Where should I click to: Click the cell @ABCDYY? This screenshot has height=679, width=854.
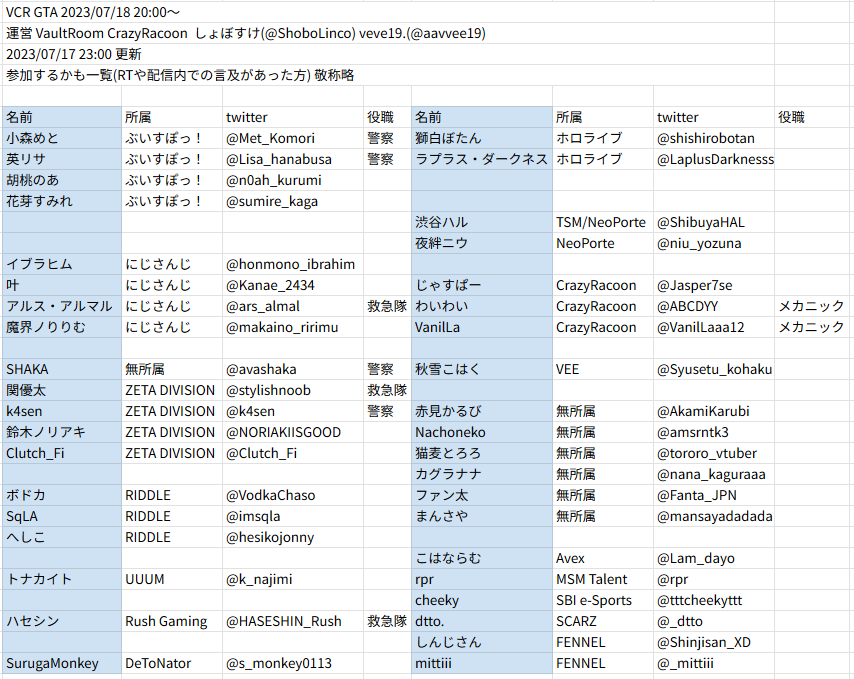tap(714, 307)
